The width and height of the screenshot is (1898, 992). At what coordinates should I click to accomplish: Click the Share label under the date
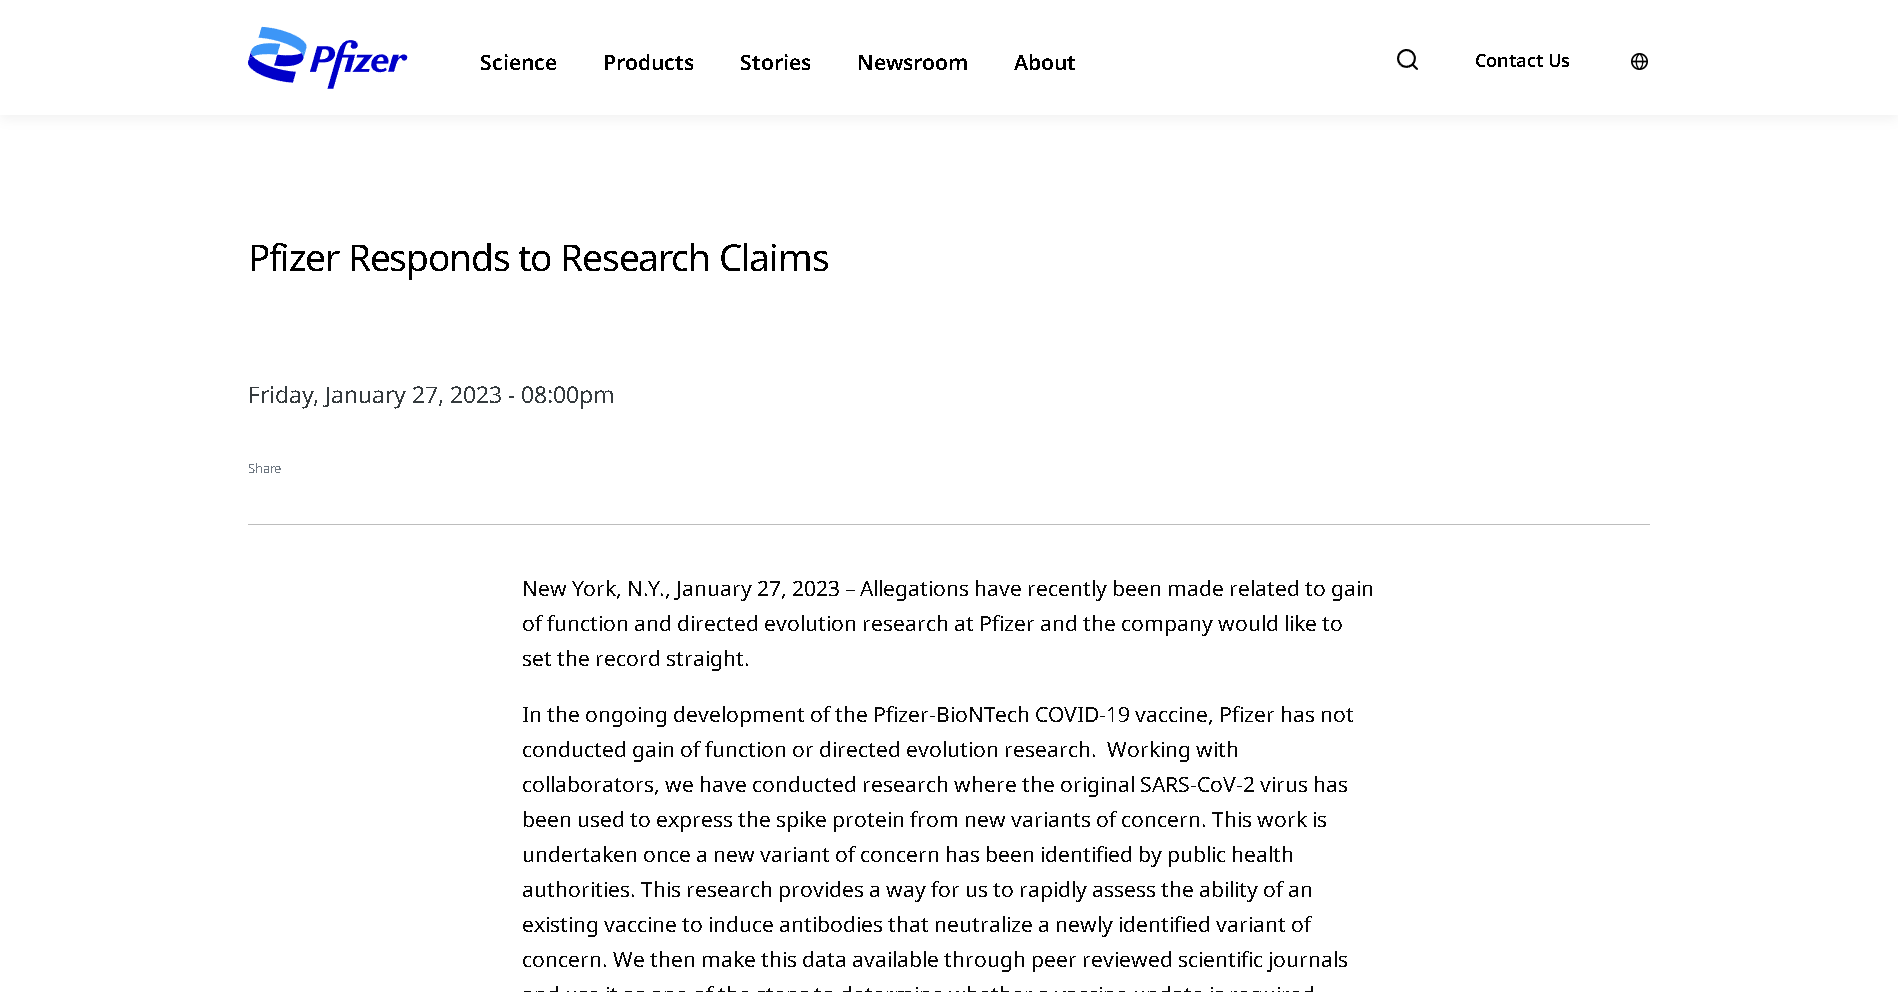(264, 469)
